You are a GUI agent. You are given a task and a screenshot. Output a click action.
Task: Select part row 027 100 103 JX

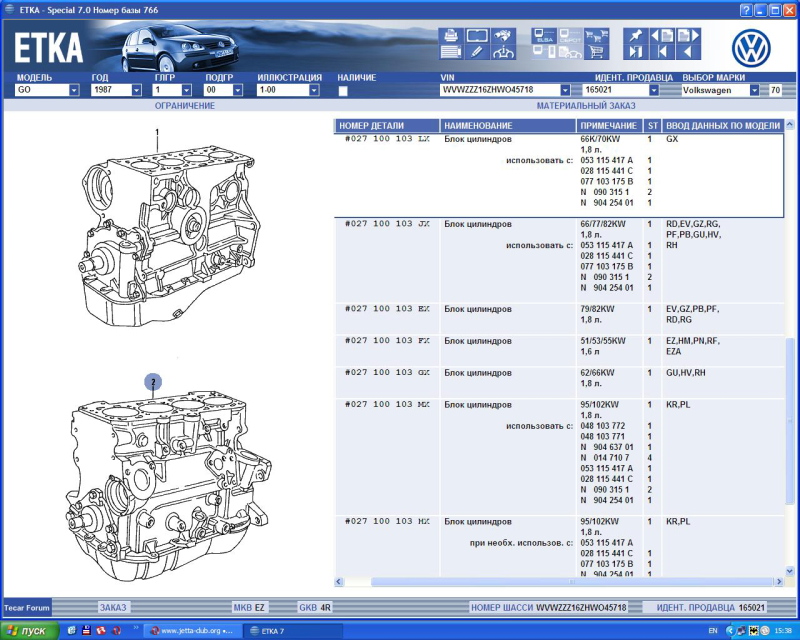pyautogui.click(x=559, y=261)
